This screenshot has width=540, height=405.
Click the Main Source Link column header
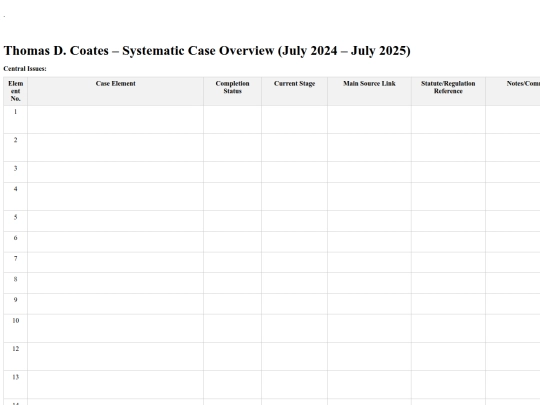pos(369,91)
